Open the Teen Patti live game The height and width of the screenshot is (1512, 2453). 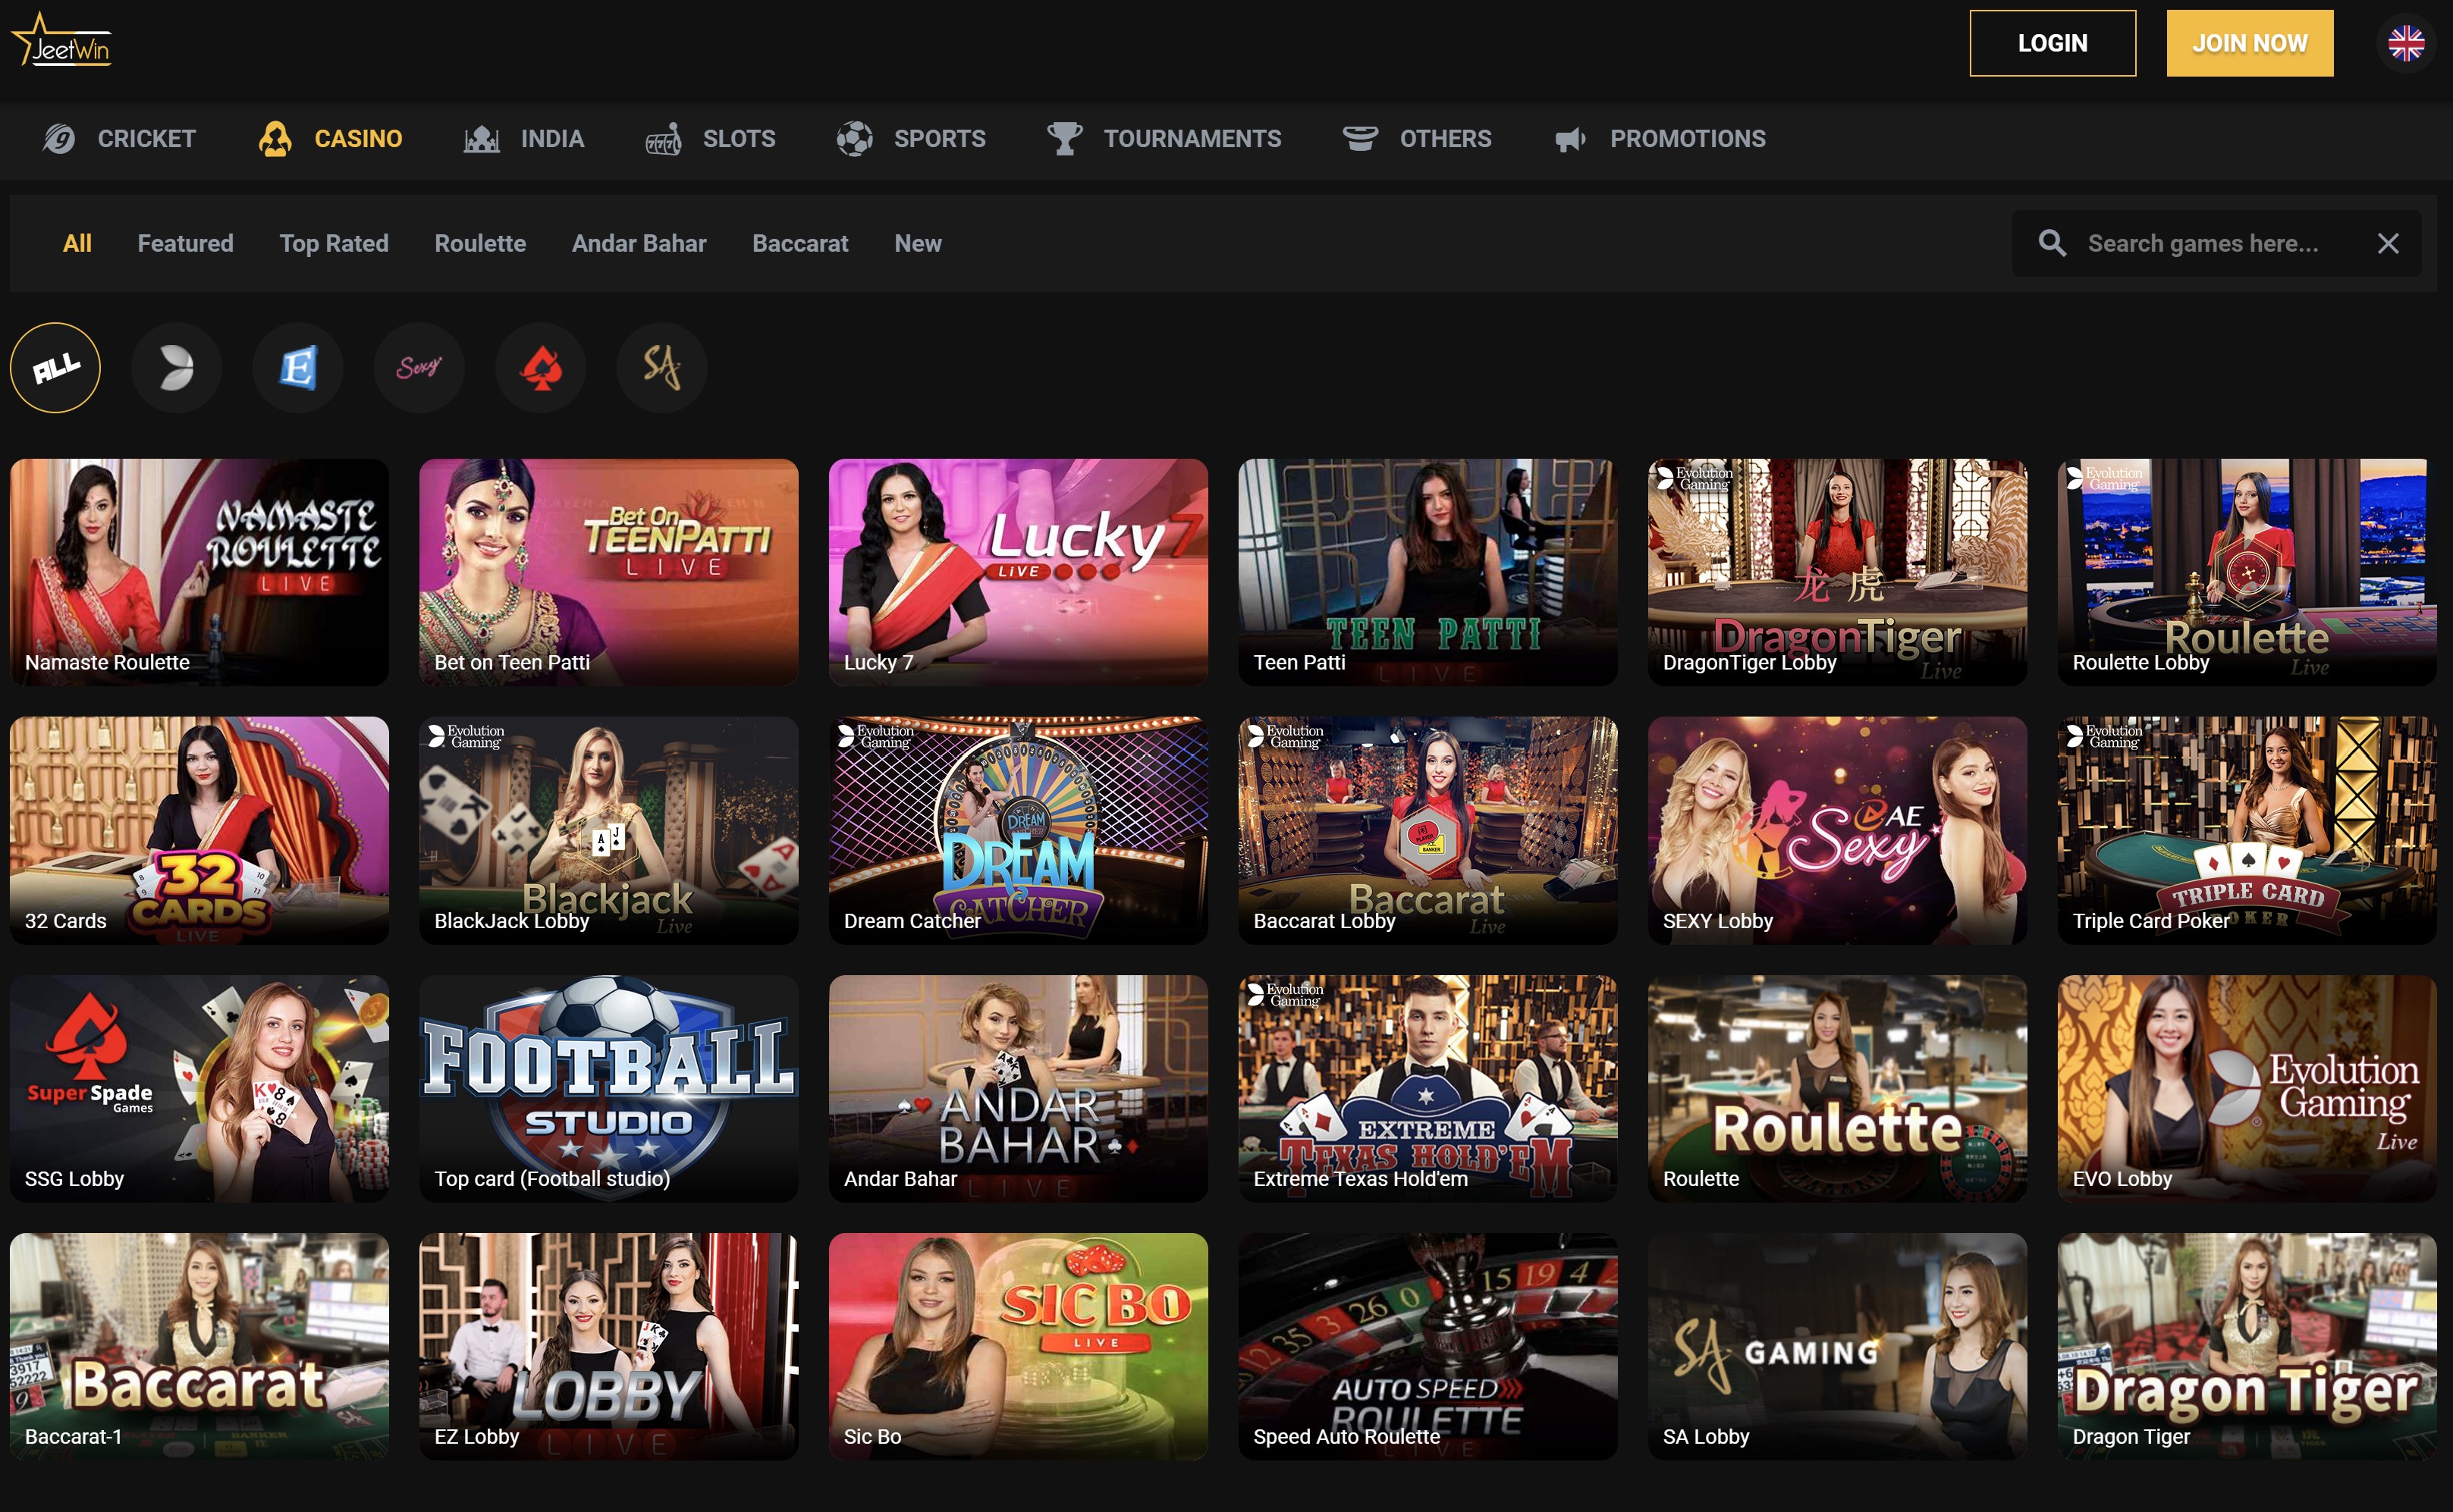coord(1427,572)
